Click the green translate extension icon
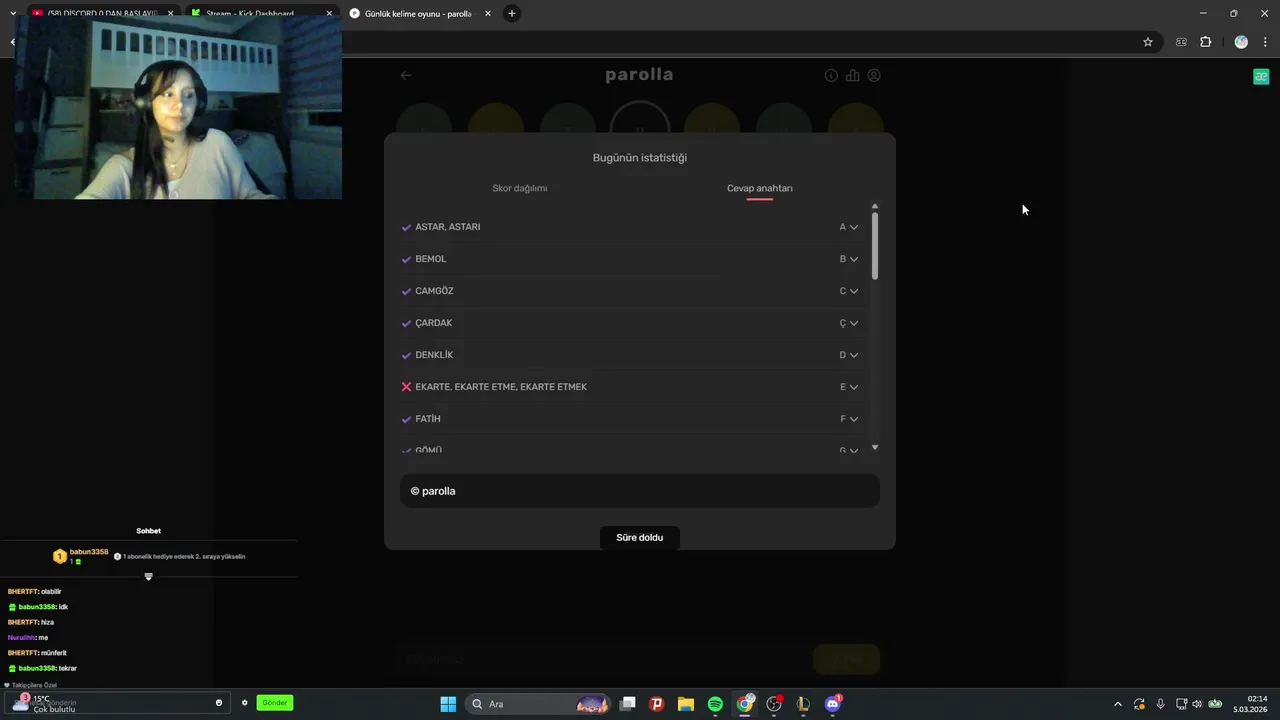 pyautogui.click(x=1261, y=77)
